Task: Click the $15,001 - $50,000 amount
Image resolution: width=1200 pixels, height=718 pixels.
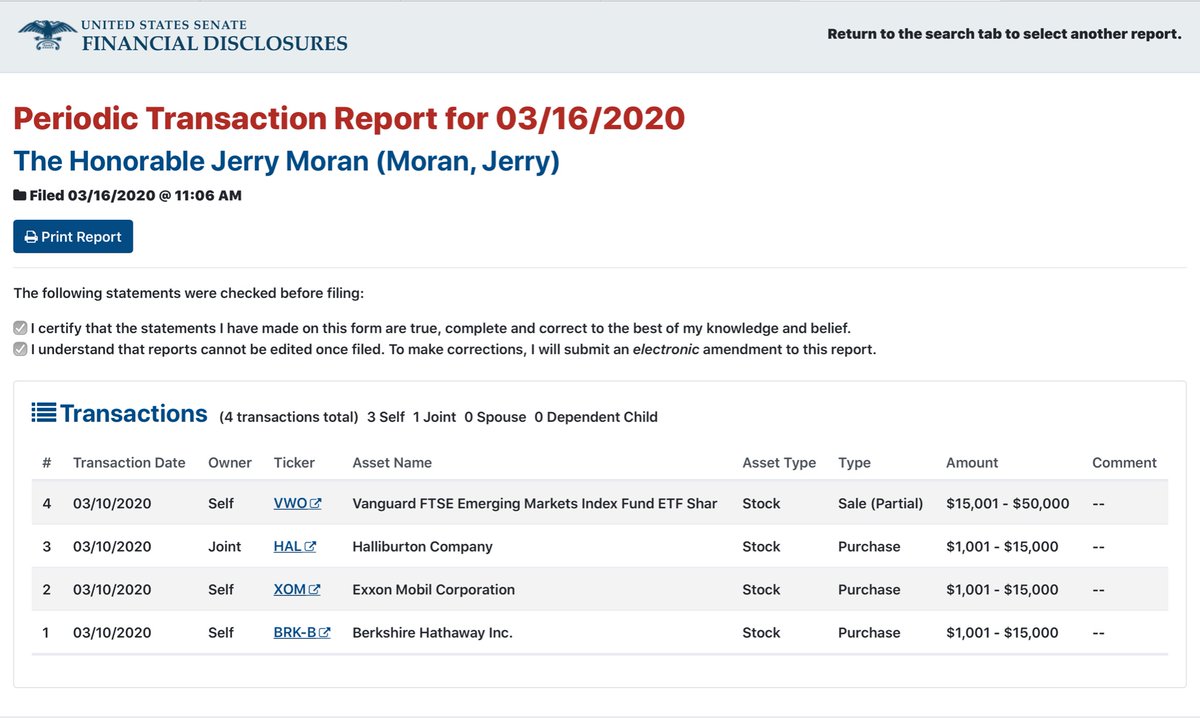Action: [x=1007, y=503]
